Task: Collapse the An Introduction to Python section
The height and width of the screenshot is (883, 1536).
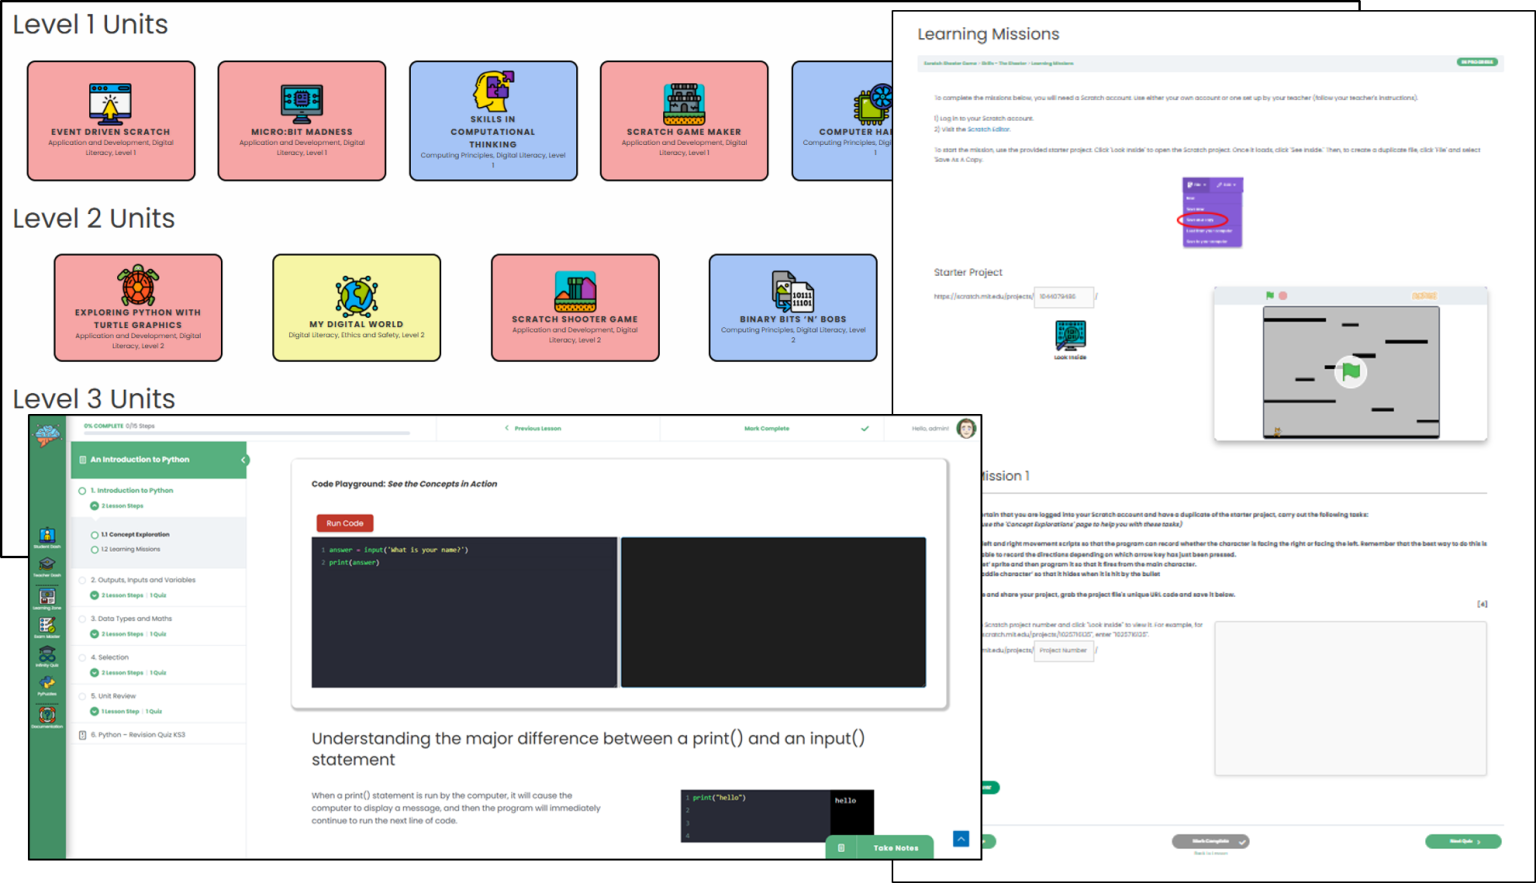Action: tap(242, 460)
